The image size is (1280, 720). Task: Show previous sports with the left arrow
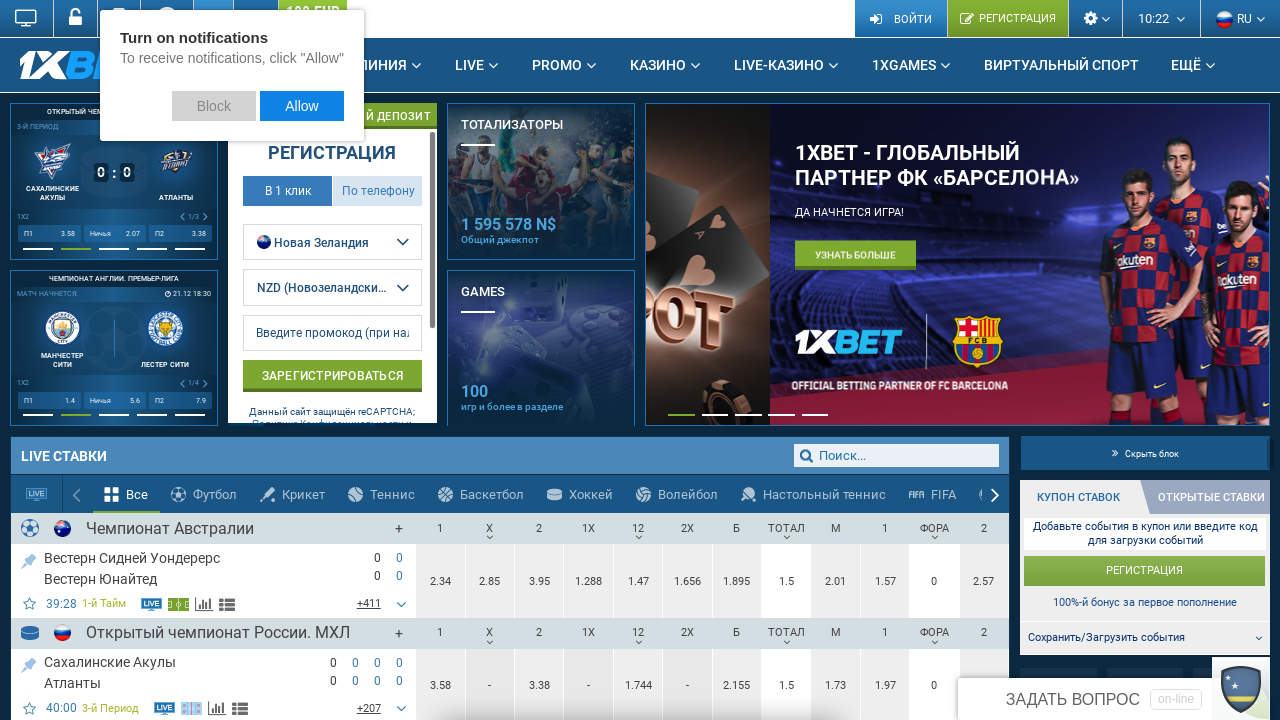tap(76, 494)
